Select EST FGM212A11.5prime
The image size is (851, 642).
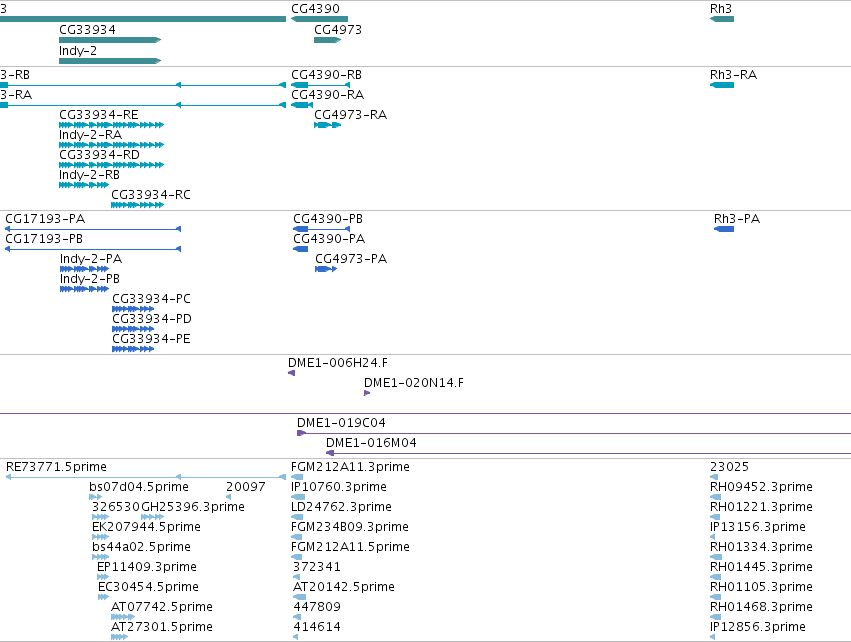[x=296, y=557]
